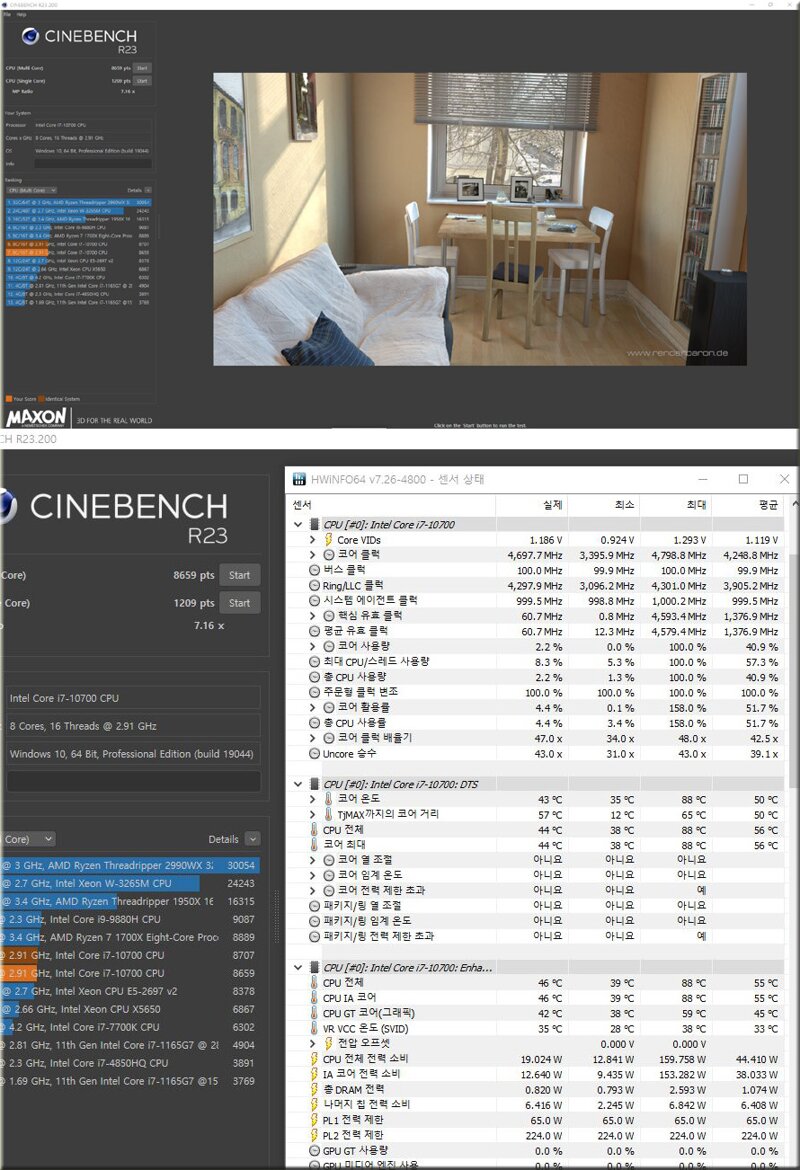Screen dimensions: 800x1170
Task: Click Start next to 8659 pts in enlarged view
Action: [240, 575]
